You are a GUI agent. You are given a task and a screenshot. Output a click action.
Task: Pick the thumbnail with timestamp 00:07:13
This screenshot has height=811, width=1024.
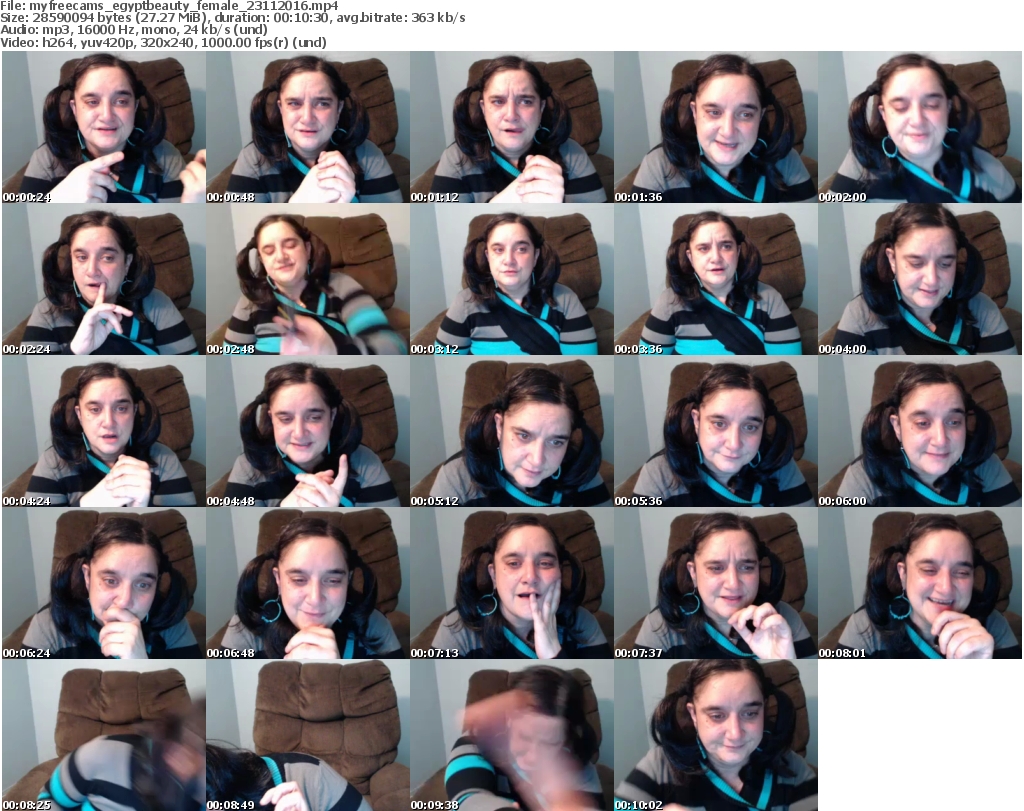pyautogui.click(x=512, y=583)
